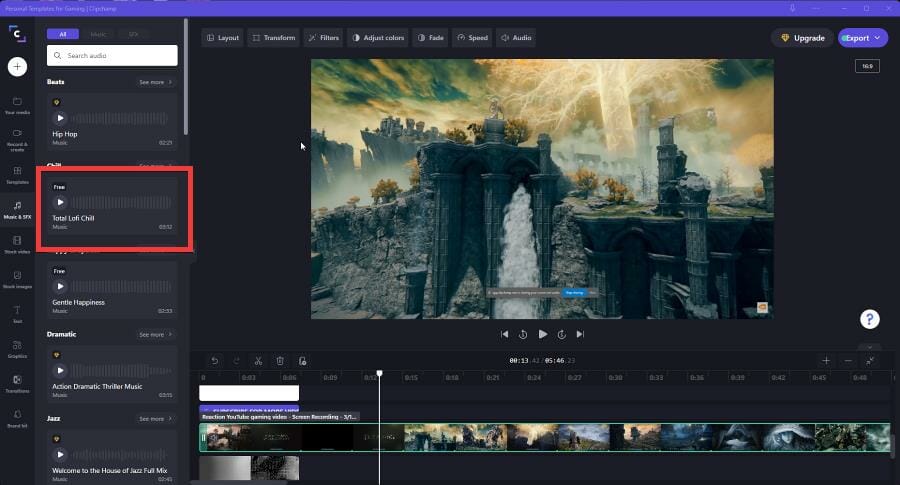The height and width of the screenshot is (485, 900).
Task: Preview Action Dramatic Thriller Music track
Action: [60, 371]
